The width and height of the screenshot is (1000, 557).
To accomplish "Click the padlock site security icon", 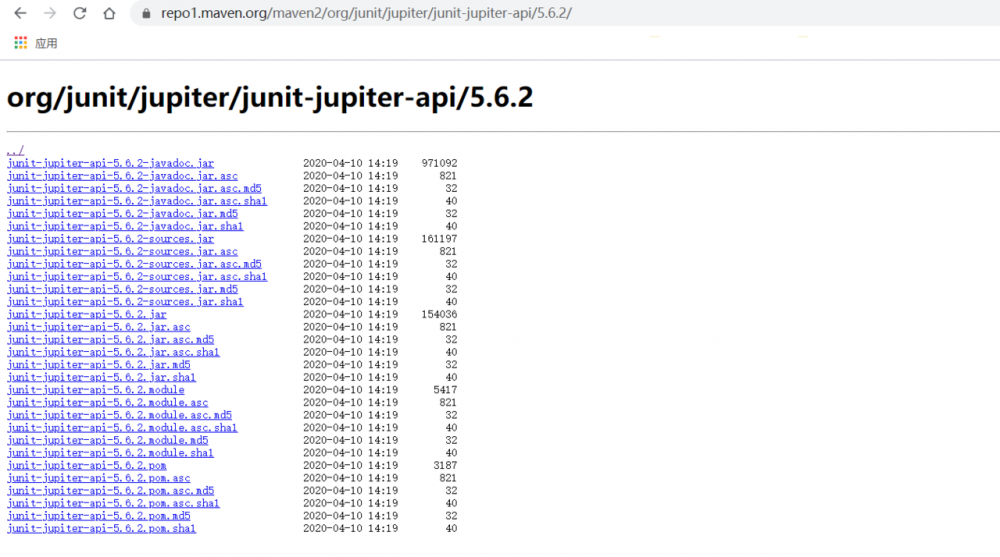I will (x=146, y=13).
